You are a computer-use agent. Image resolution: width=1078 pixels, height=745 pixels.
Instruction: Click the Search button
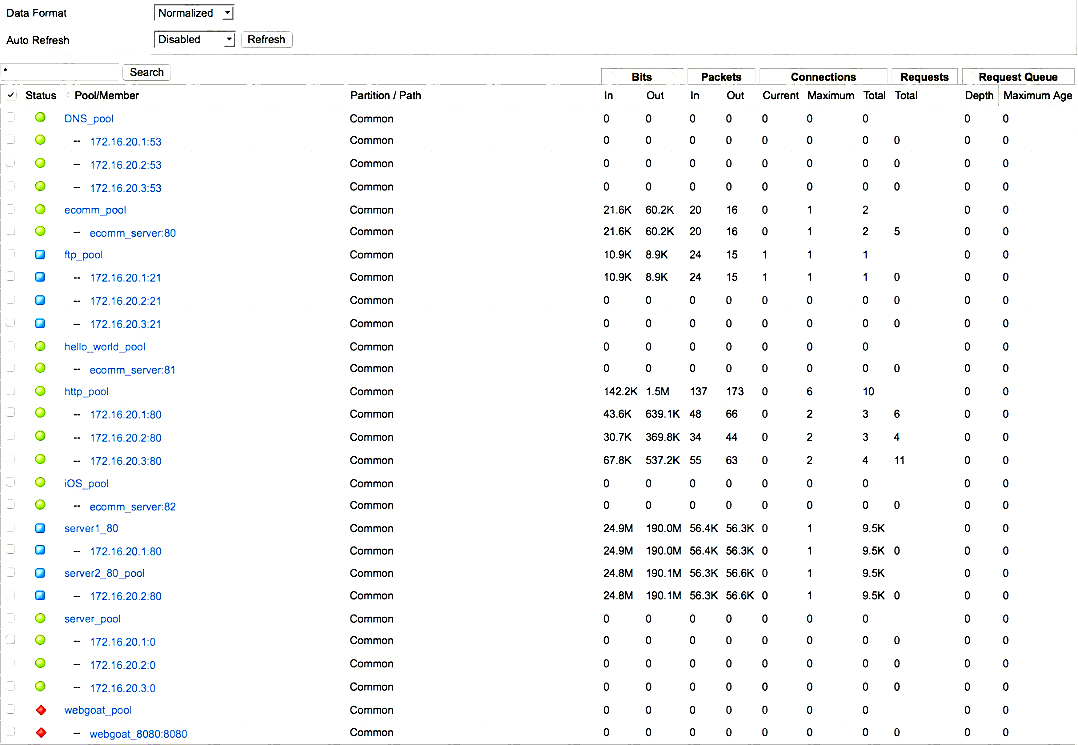point(146,72)
